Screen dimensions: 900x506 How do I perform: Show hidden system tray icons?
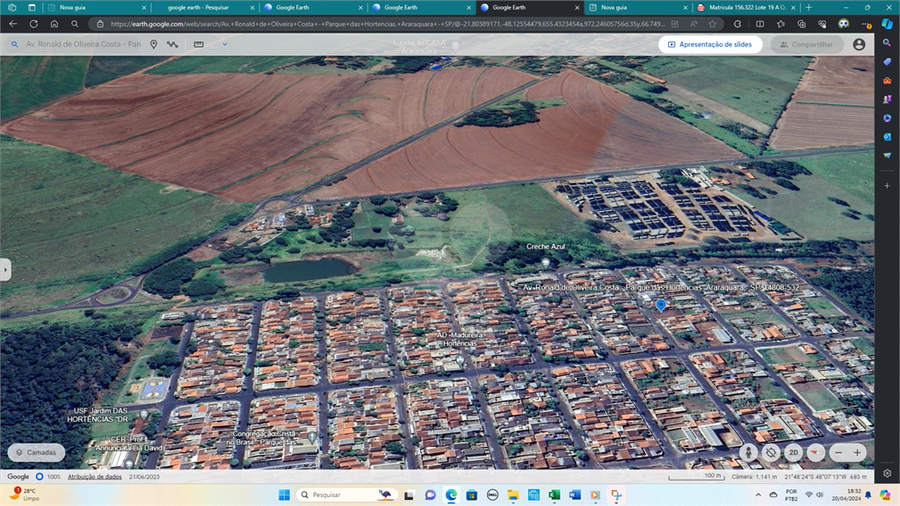click(x=756, y=495)
